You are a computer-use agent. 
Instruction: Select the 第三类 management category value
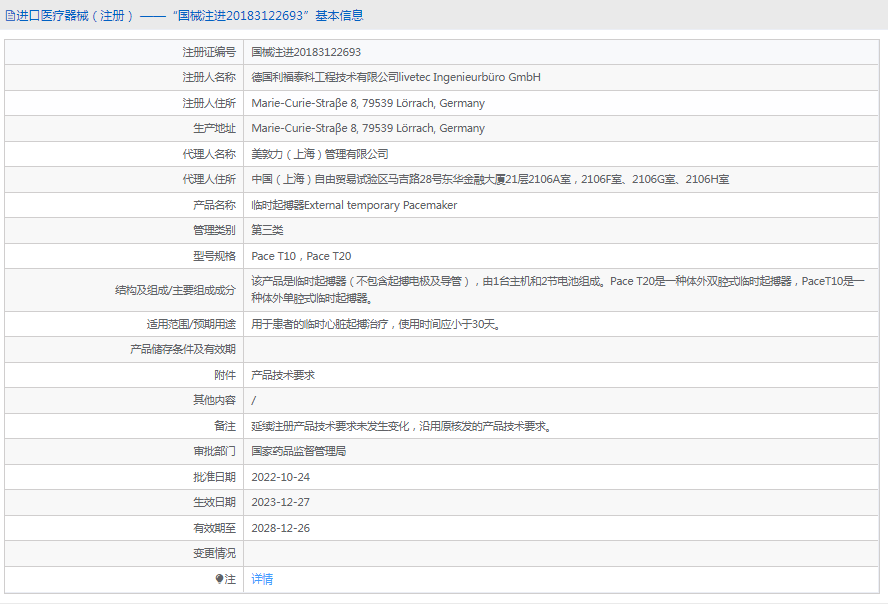tap(267, 230)
